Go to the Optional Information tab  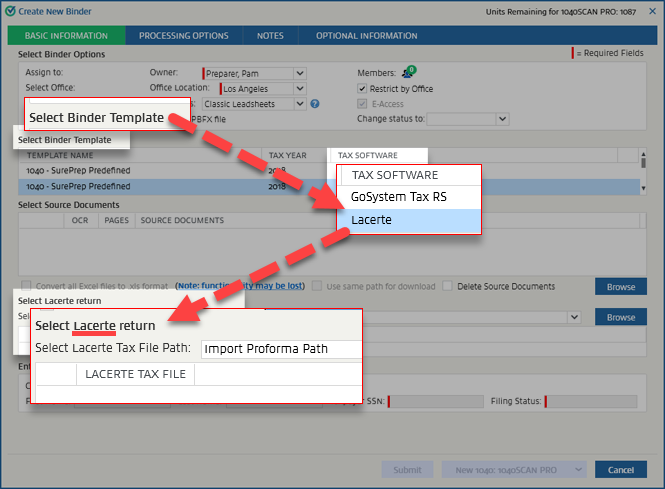366,36
